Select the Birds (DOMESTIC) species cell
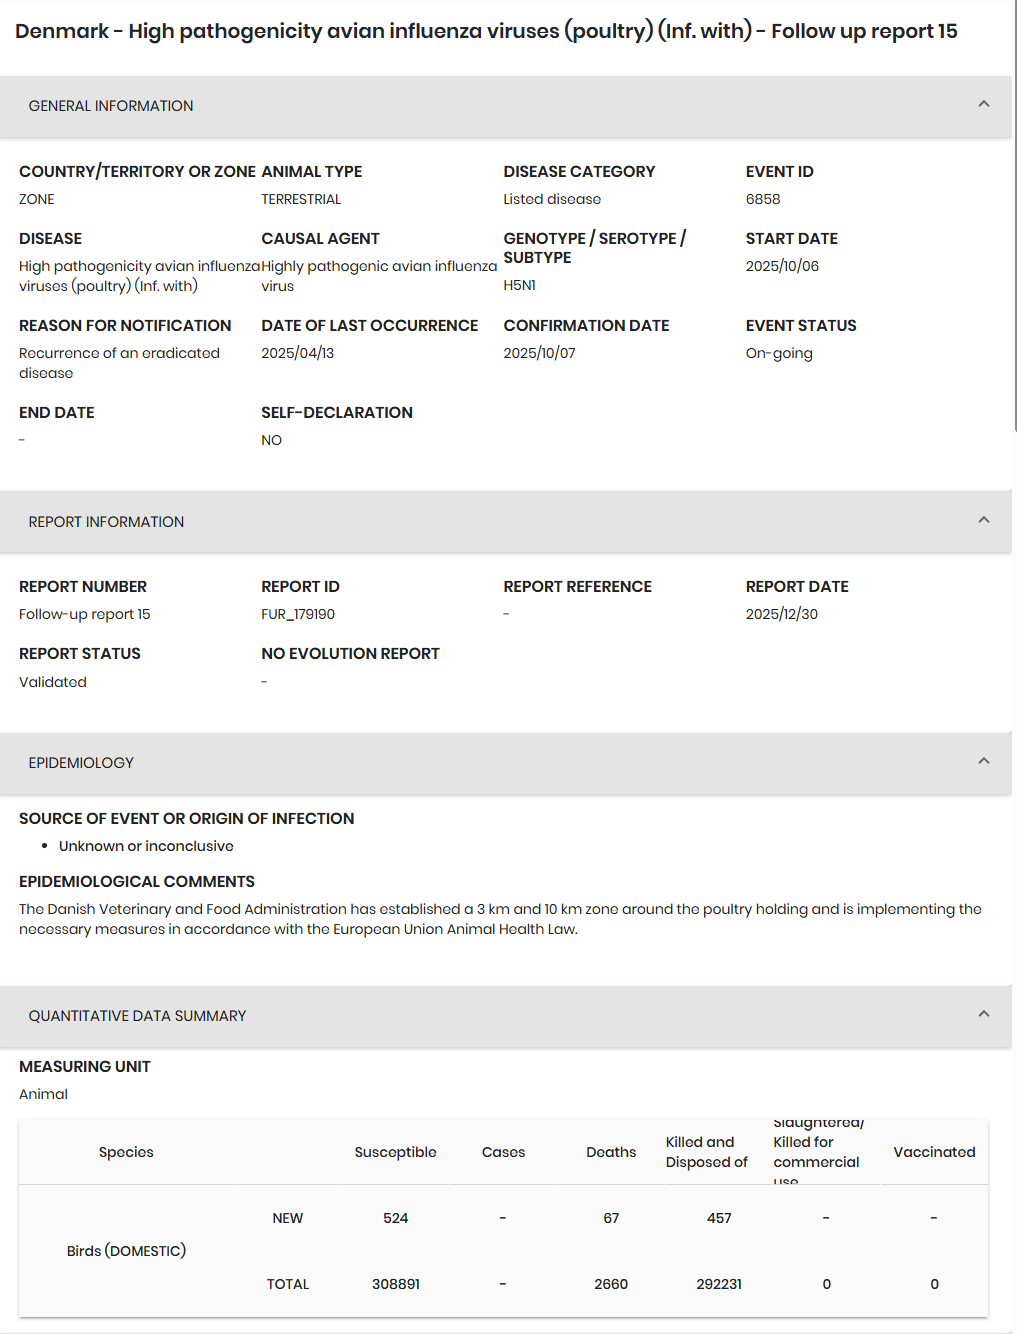 [126, 1251]
